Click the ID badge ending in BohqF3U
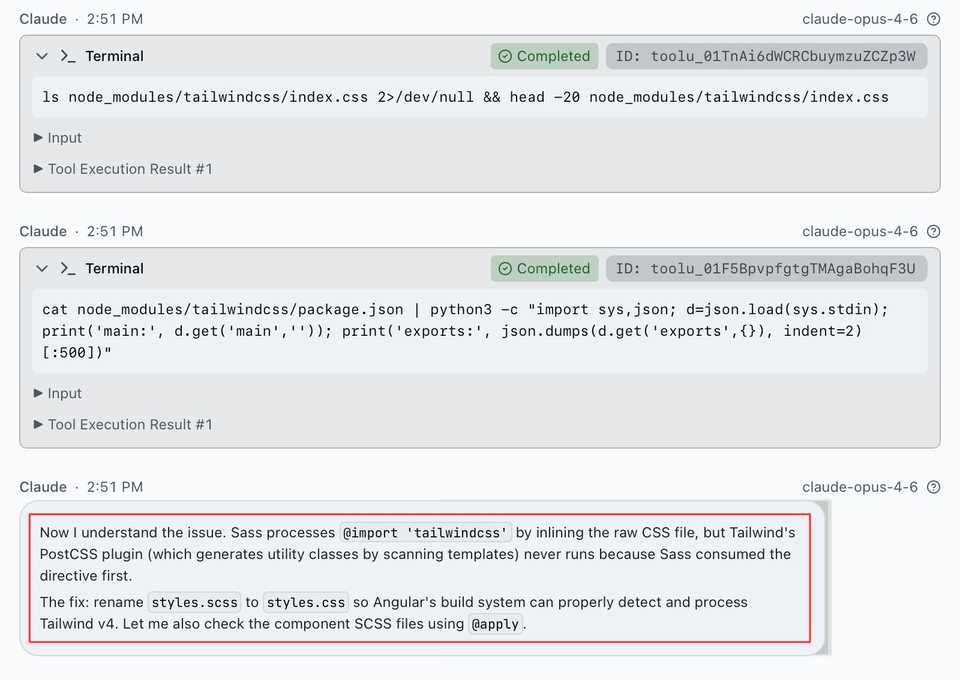The height and width of the screenshot is (680, 960). click(765, 268)
